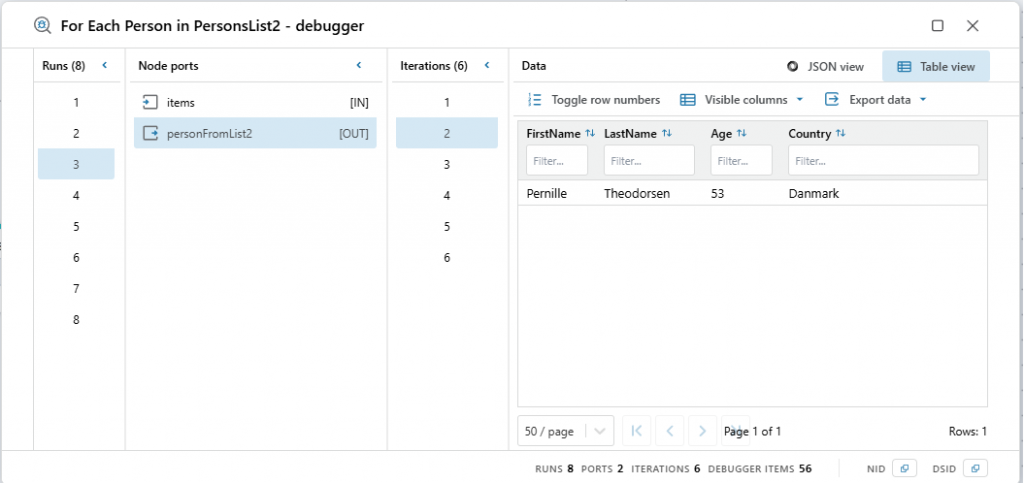Viewport: 1024px width, 483px height.
Task: Select the items input port
Action: (255, 102)
